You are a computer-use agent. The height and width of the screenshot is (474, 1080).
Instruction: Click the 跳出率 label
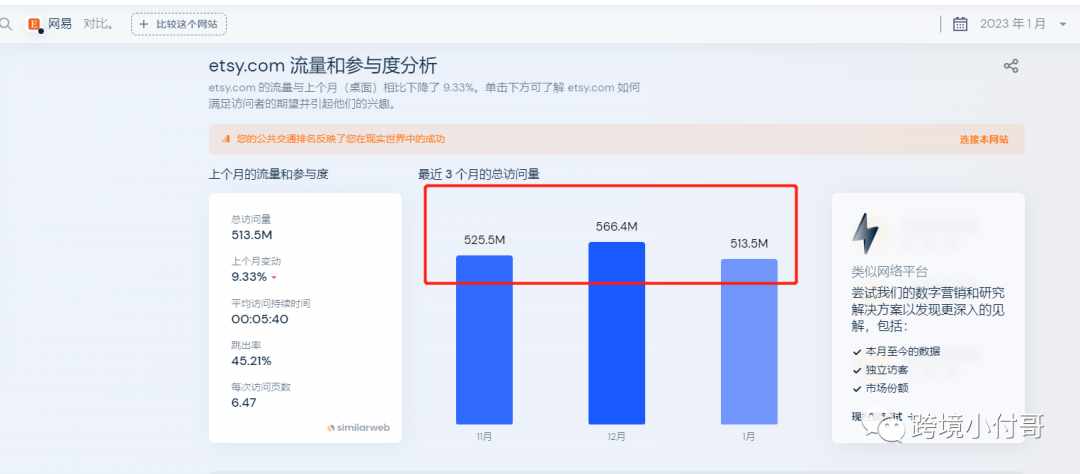[246, 344]
